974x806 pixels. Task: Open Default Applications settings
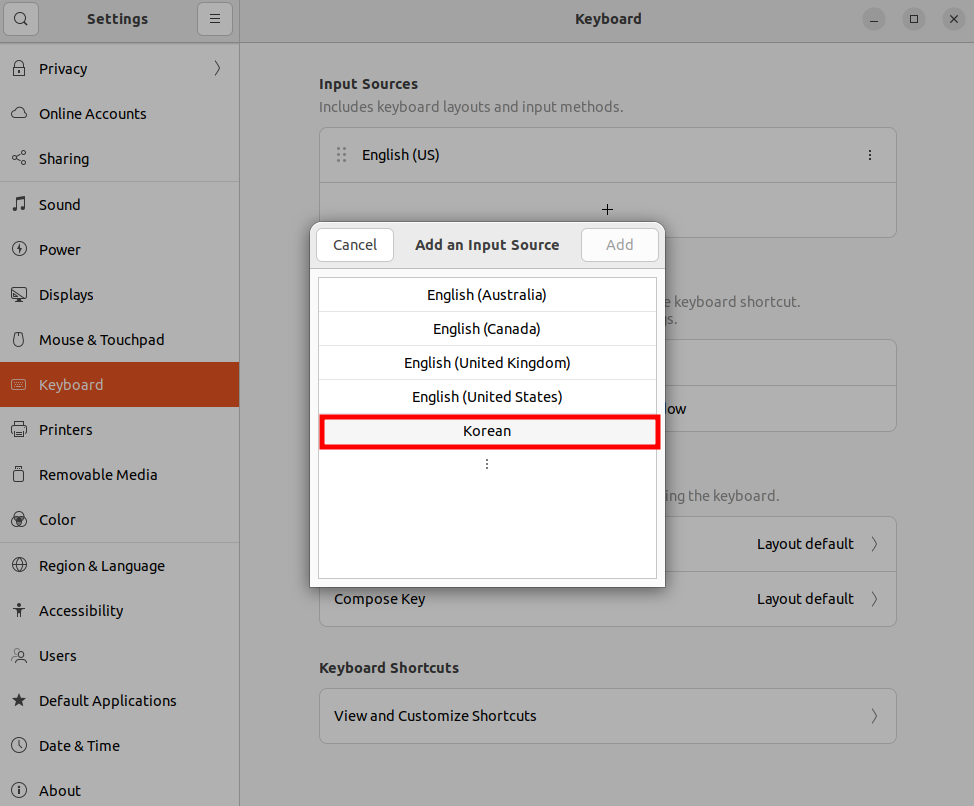[119, 700]
